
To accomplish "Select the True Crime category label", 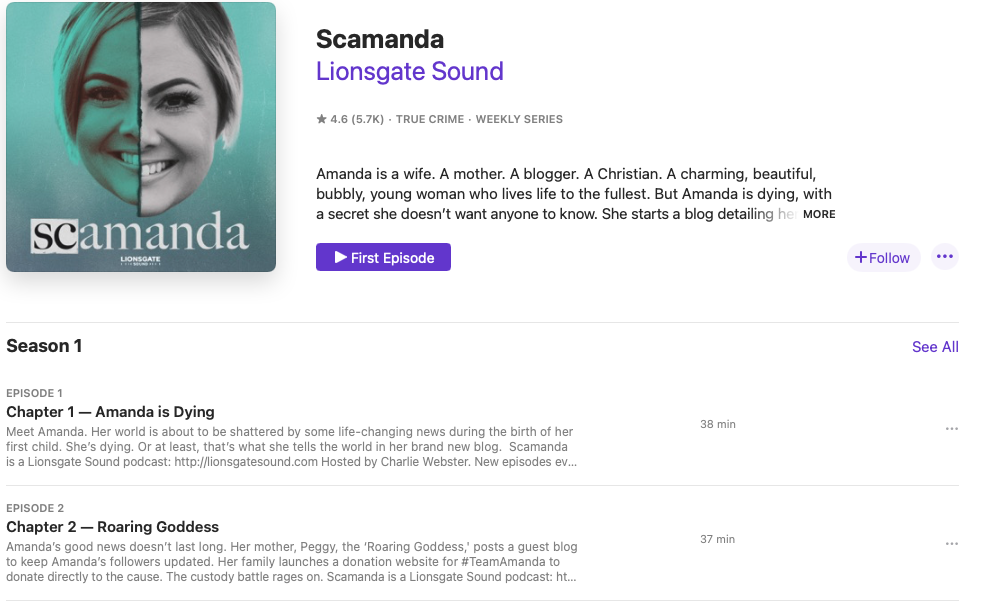I will click(x=430, y=119).
